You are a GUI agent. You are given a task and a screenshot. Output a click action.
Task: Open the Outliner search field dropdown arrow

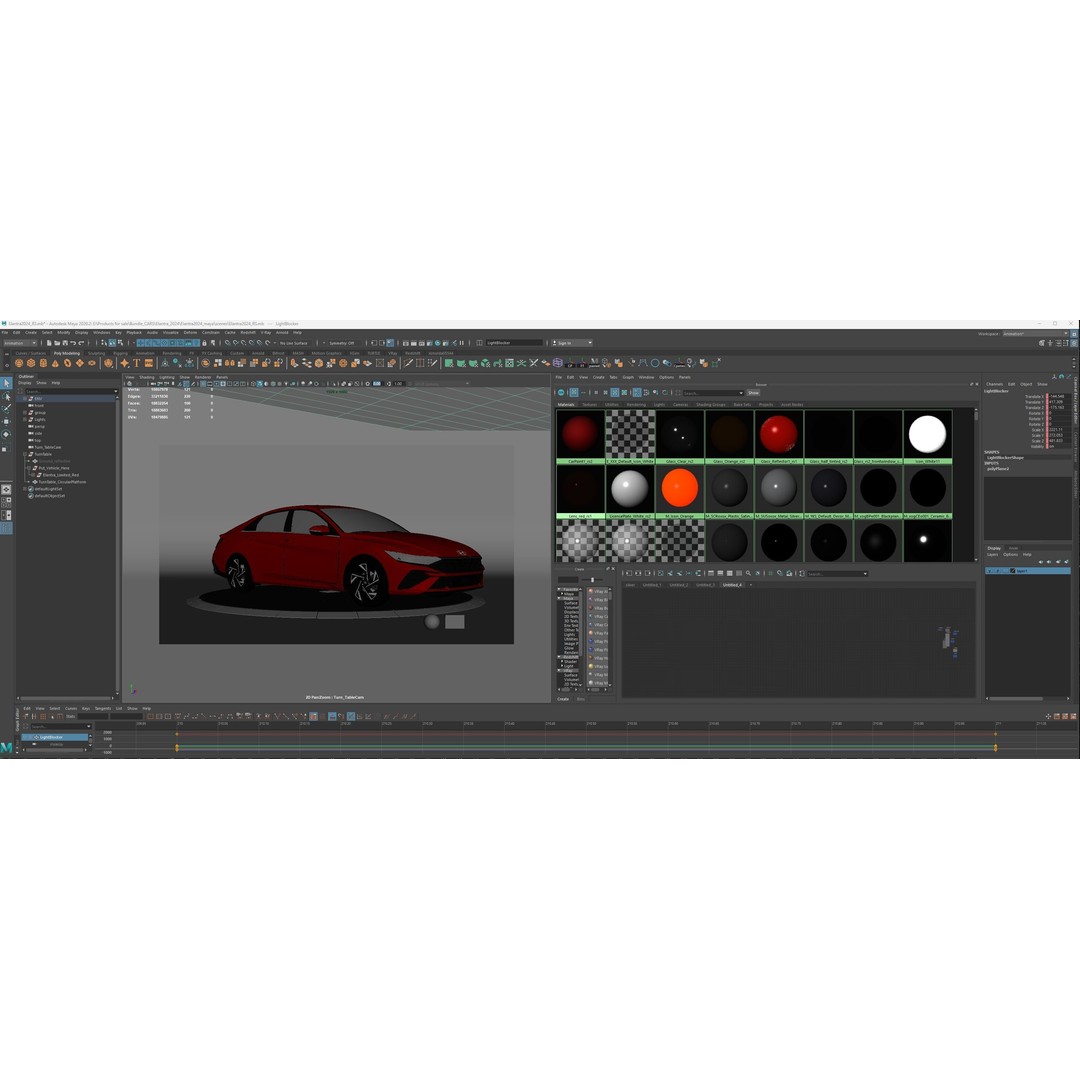pyautogui.click(x=116, y=391)
